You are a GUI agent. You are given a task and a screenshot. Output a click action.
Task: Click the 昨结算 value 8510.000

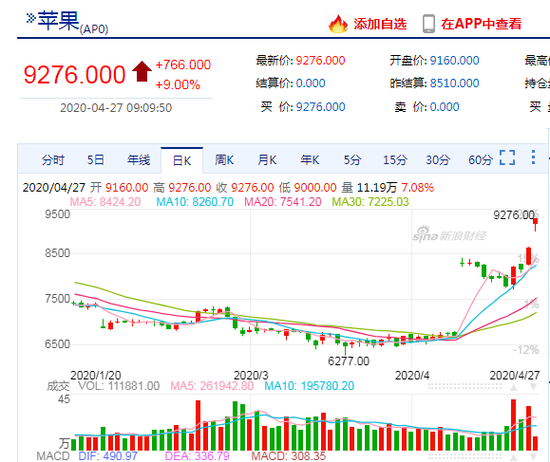click(x=455, y=83)
